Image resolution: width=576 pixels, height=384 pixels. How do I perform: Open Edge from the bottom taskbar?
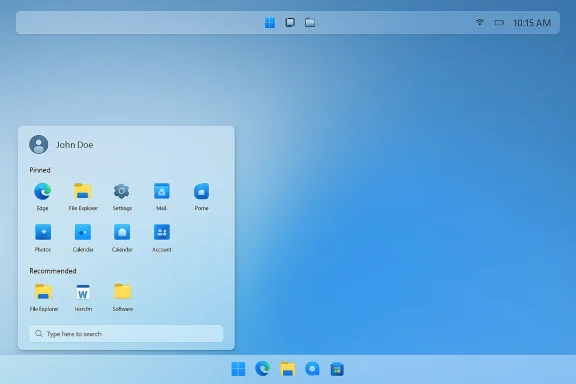(x=263, y=369)
